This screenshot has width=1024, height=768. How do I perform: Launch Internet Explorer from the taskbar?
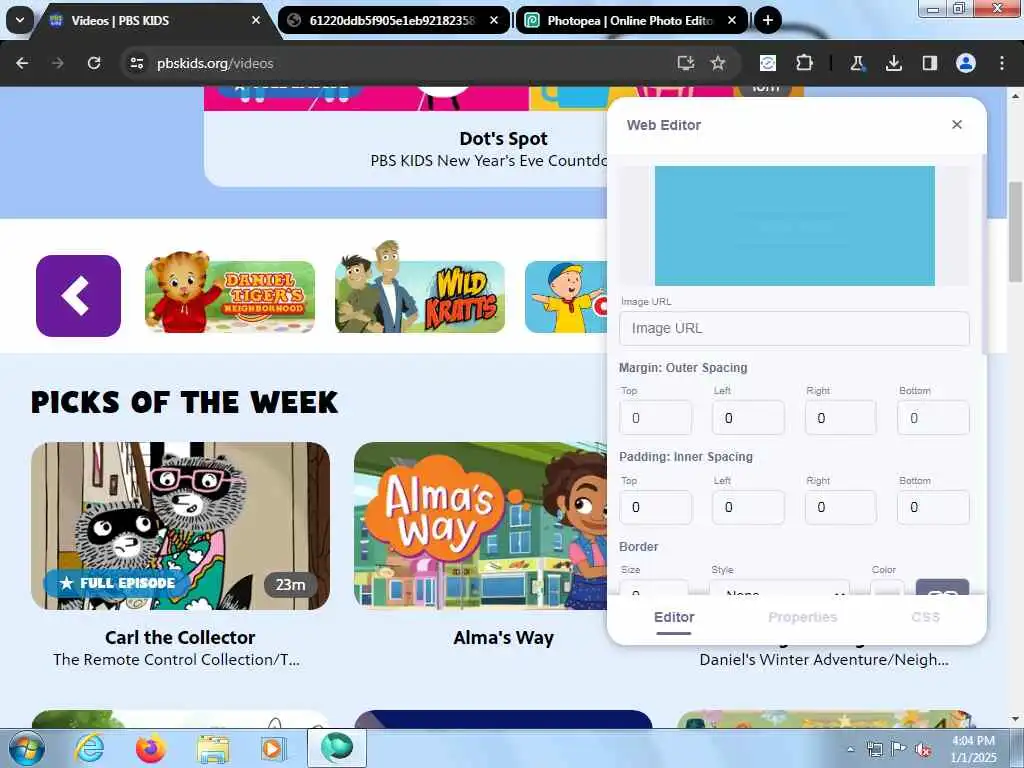(x=89, y=748)
